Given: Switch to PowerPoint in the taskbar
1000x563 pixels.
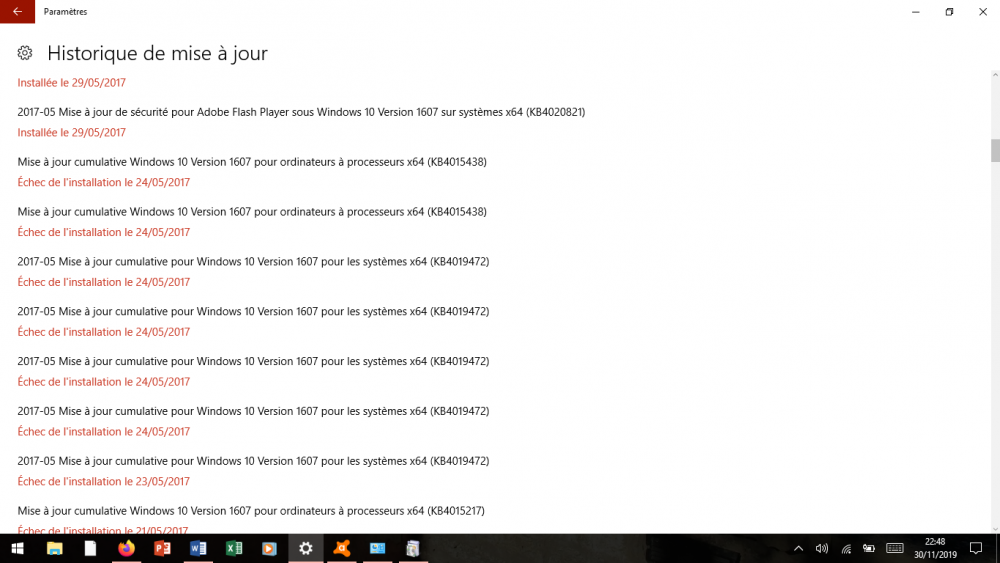Looking at the screenshot, I should point(162,548).
